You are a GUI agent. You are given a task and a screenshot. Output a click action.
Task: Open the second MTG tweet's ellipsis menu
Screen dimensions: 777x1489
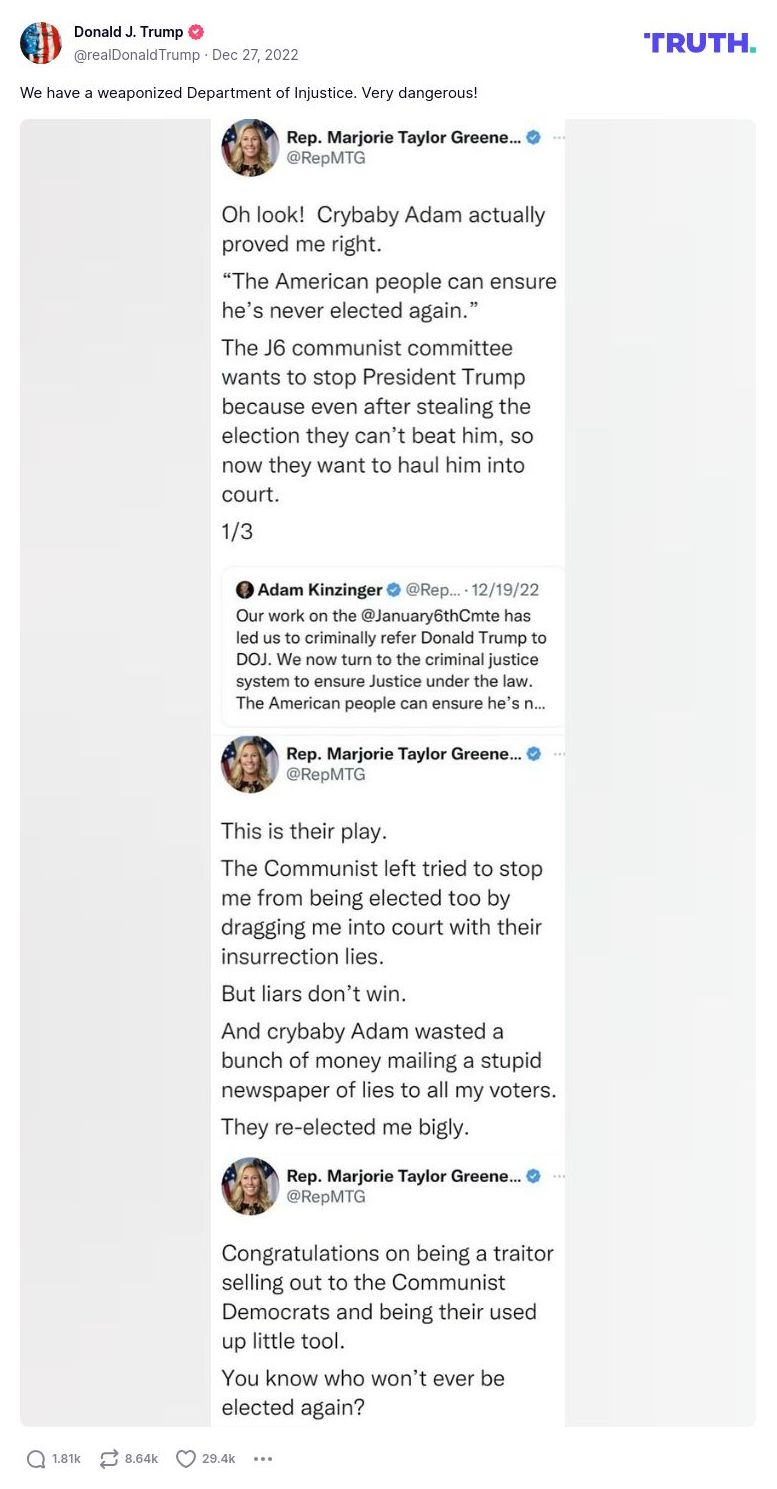(x=560, y=754)
